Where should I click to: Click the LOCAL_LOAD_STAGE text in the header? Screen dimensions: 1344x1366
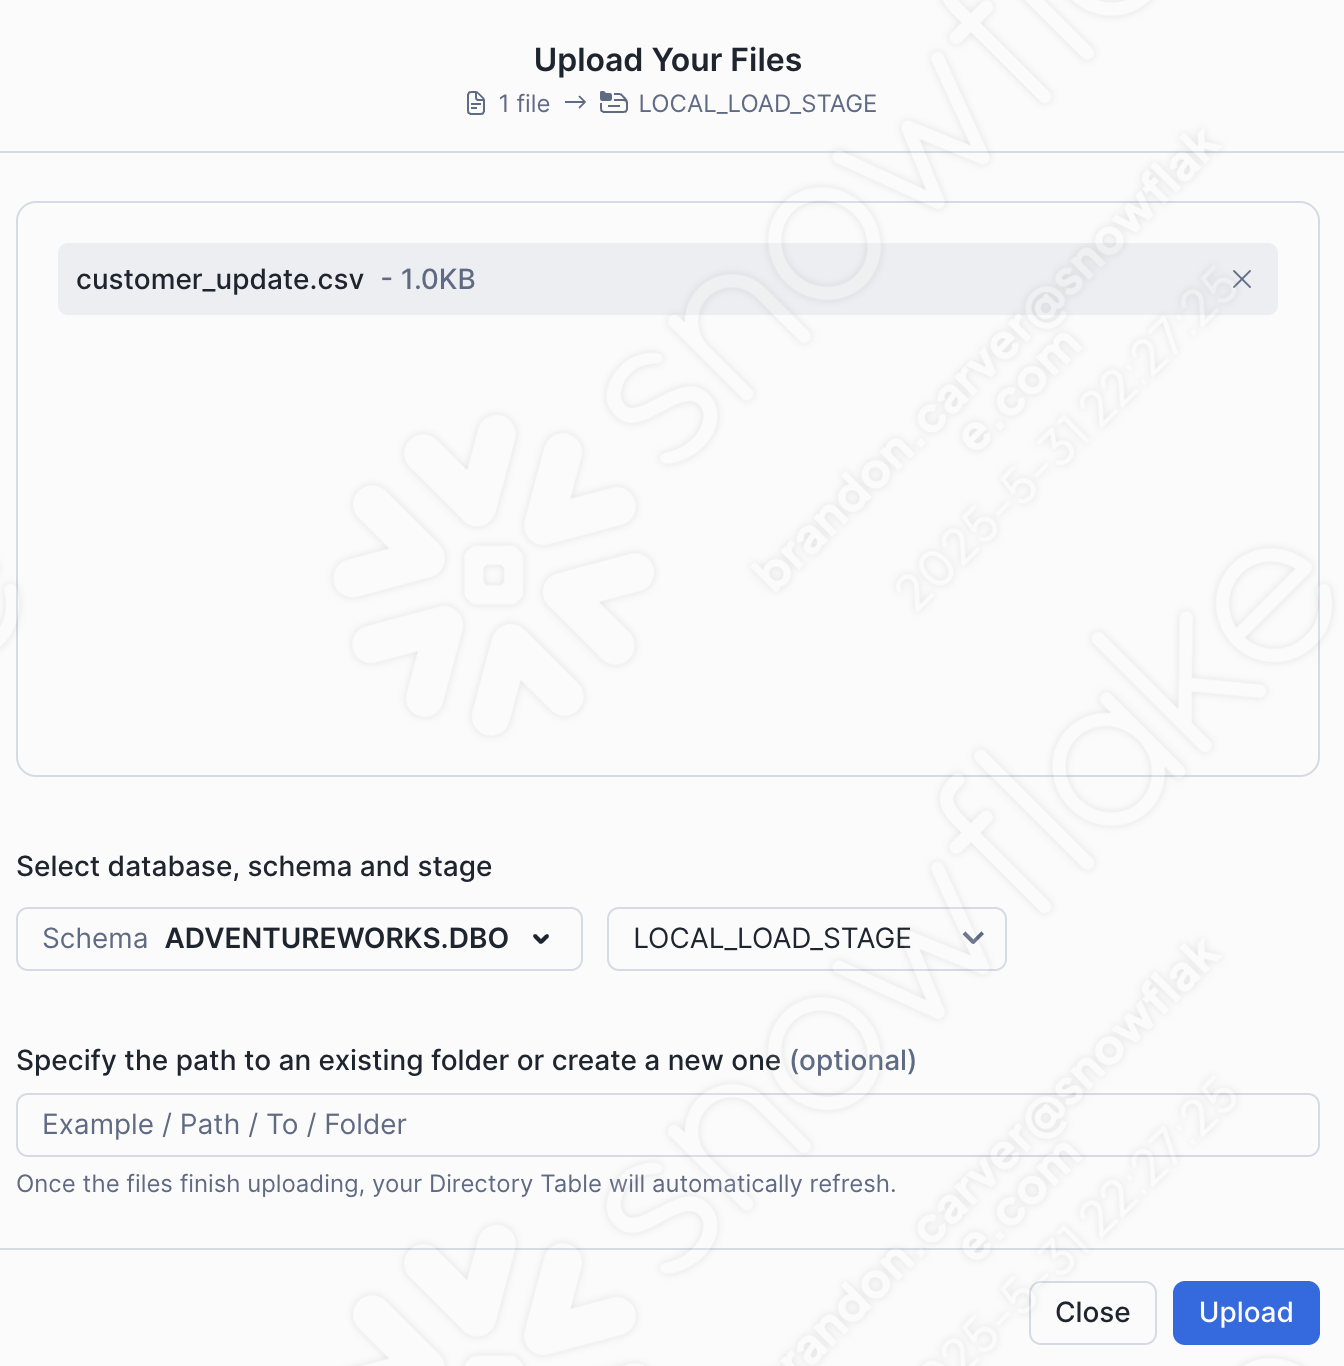point(757,103)
